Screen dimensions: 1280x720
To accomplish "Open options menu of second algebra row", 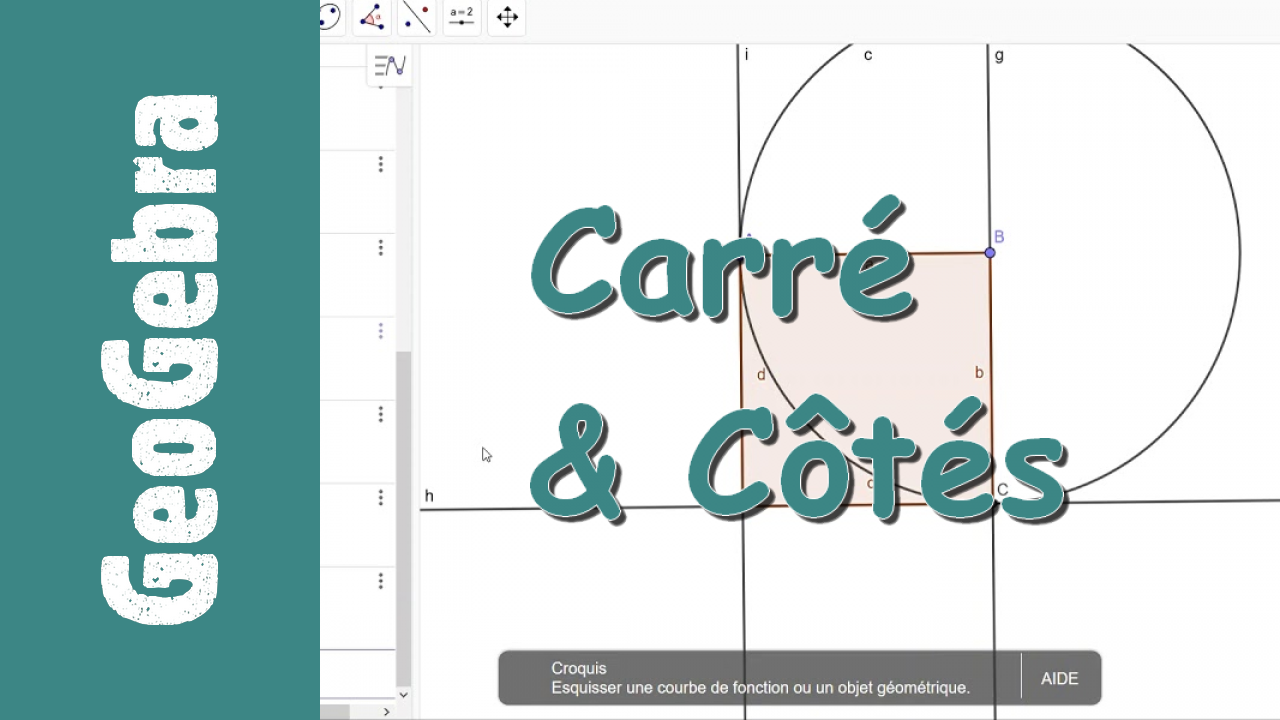I will coord(380,164).
